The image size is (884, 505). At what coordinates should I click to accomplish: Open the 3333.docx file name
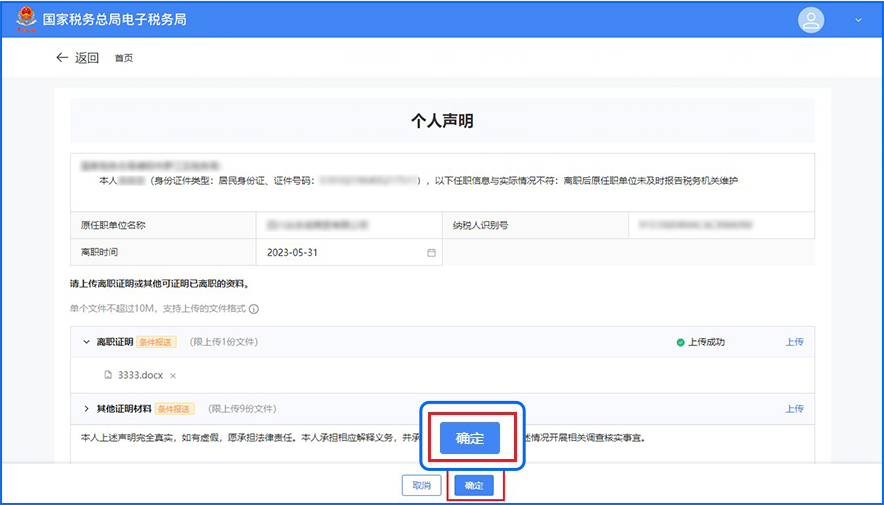140,376
